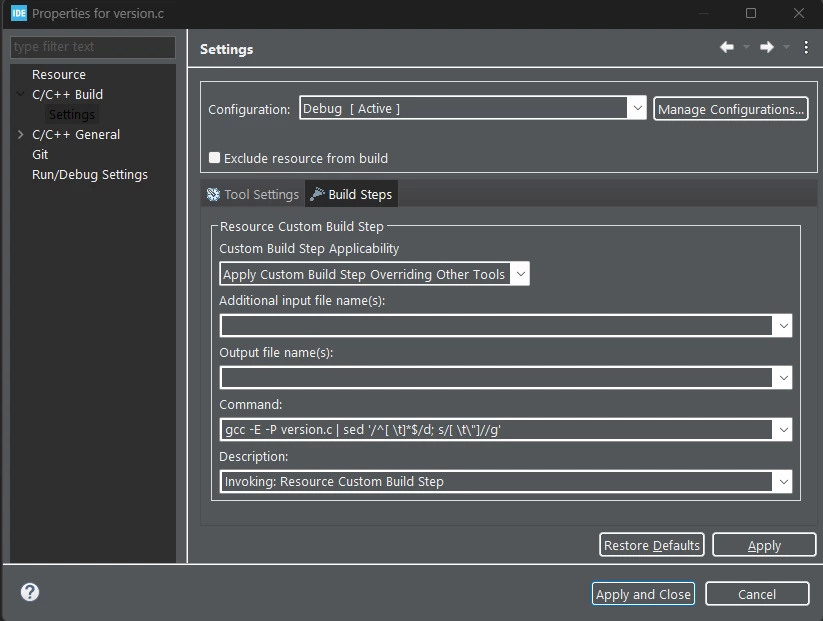823x621 pixels.
Task: Click the Apply button
Action: pyautogui.click(x=764, y=545)
